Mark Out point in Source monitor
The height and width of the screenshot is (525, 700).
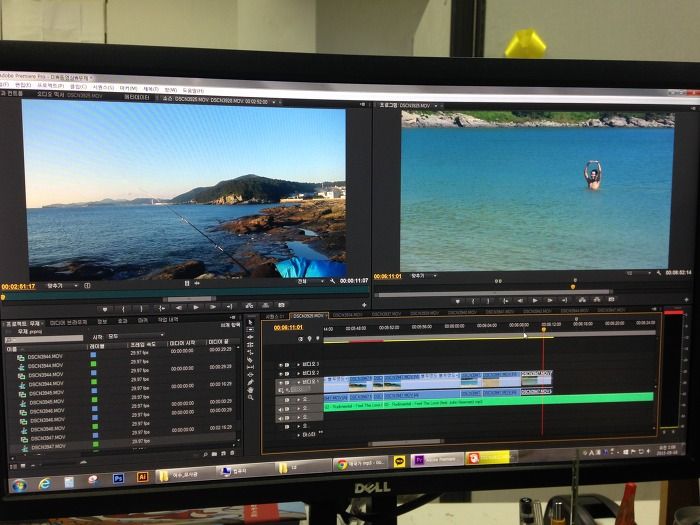coord(141,308)
